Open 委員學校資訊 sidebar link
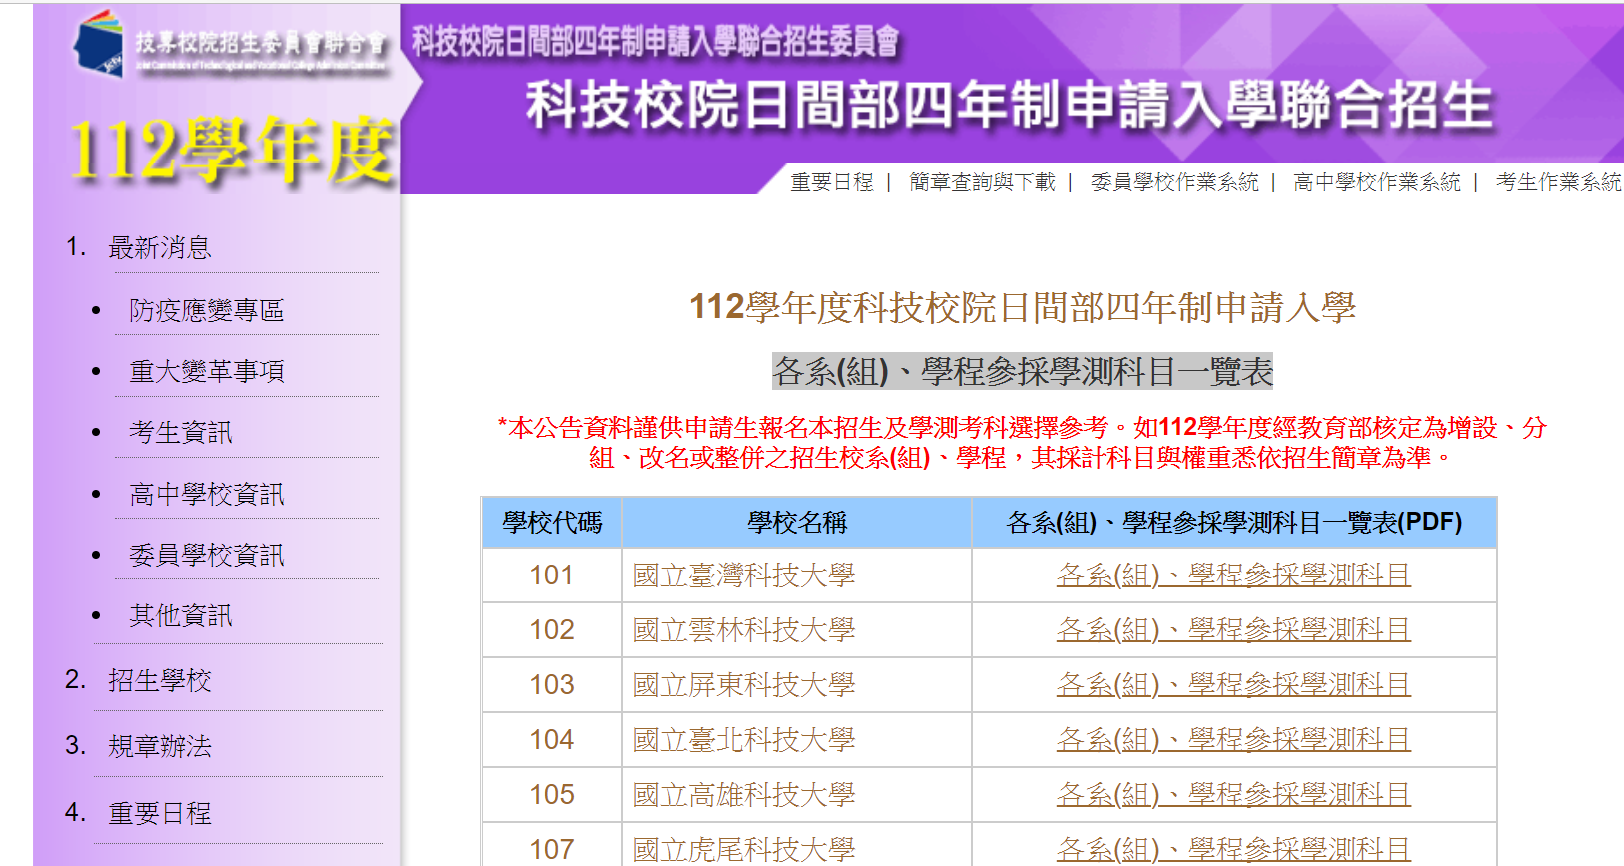1624x866 pixels. click(207, 555)
